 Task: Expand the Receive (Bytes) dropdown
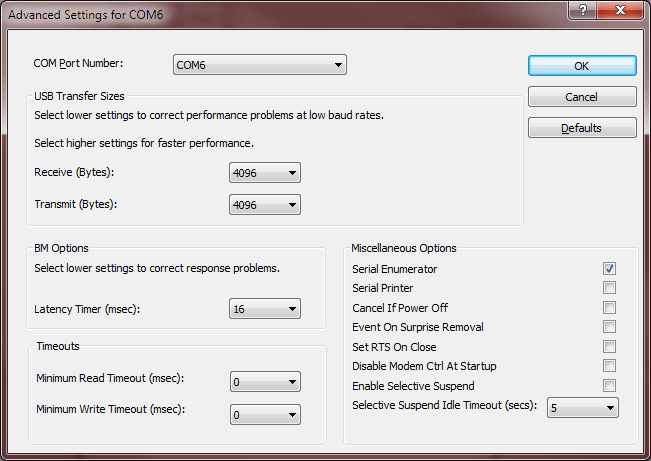click(265, 173)
